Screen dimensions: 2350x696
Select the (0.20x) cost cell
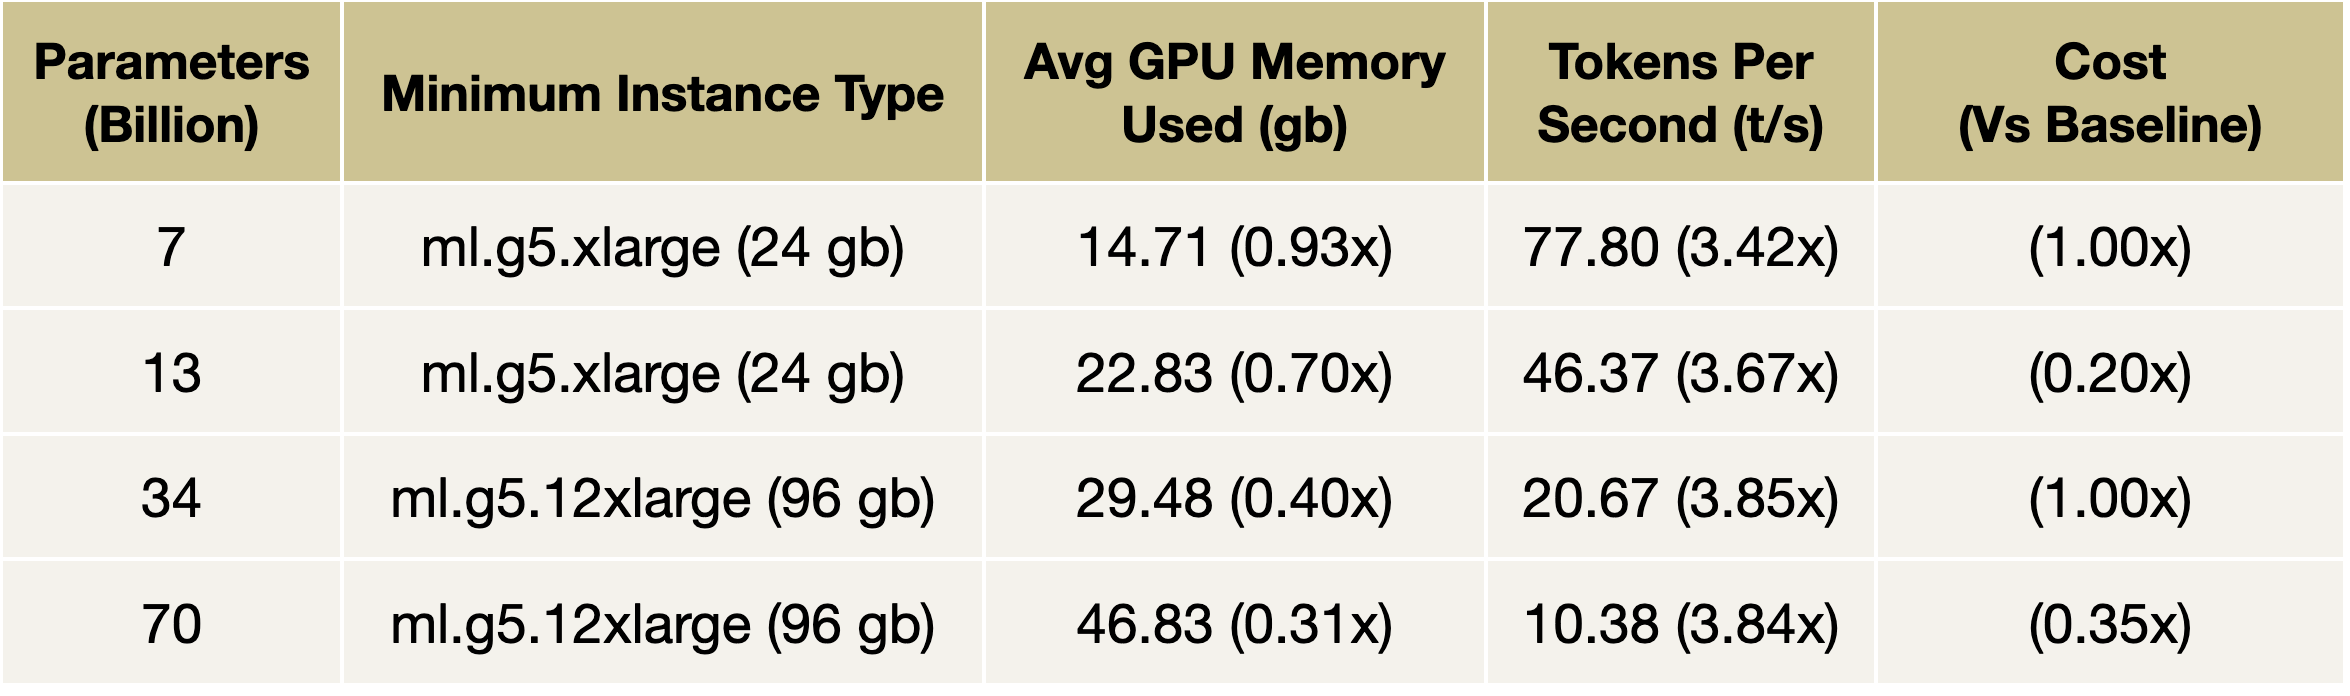click(x=2110, y=373)
